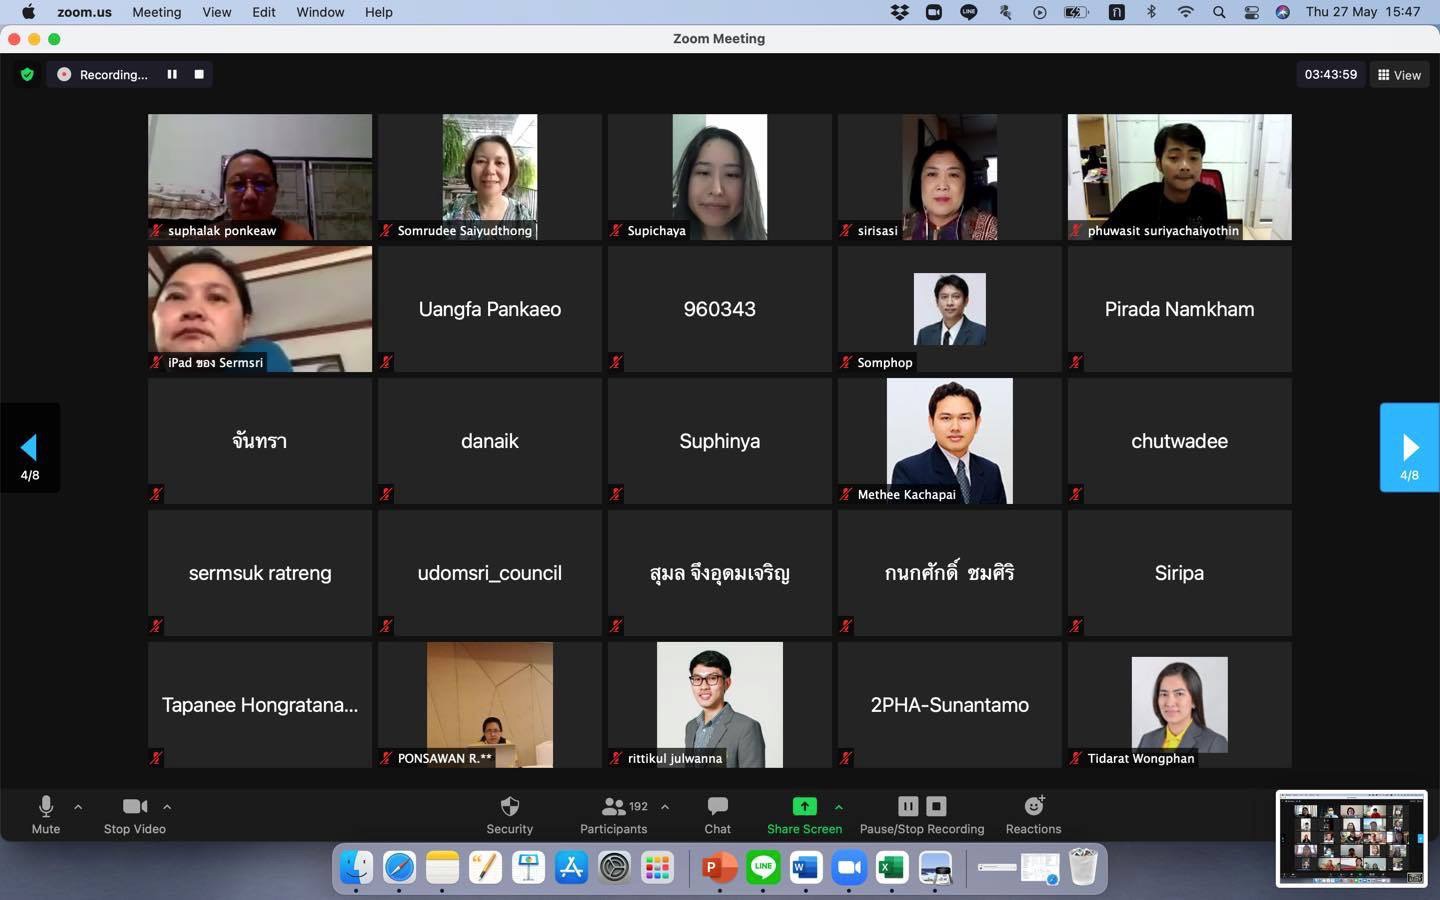Open the LINE app in the Dock
Screen dimensions: 1440x900
tap(763, 867)
